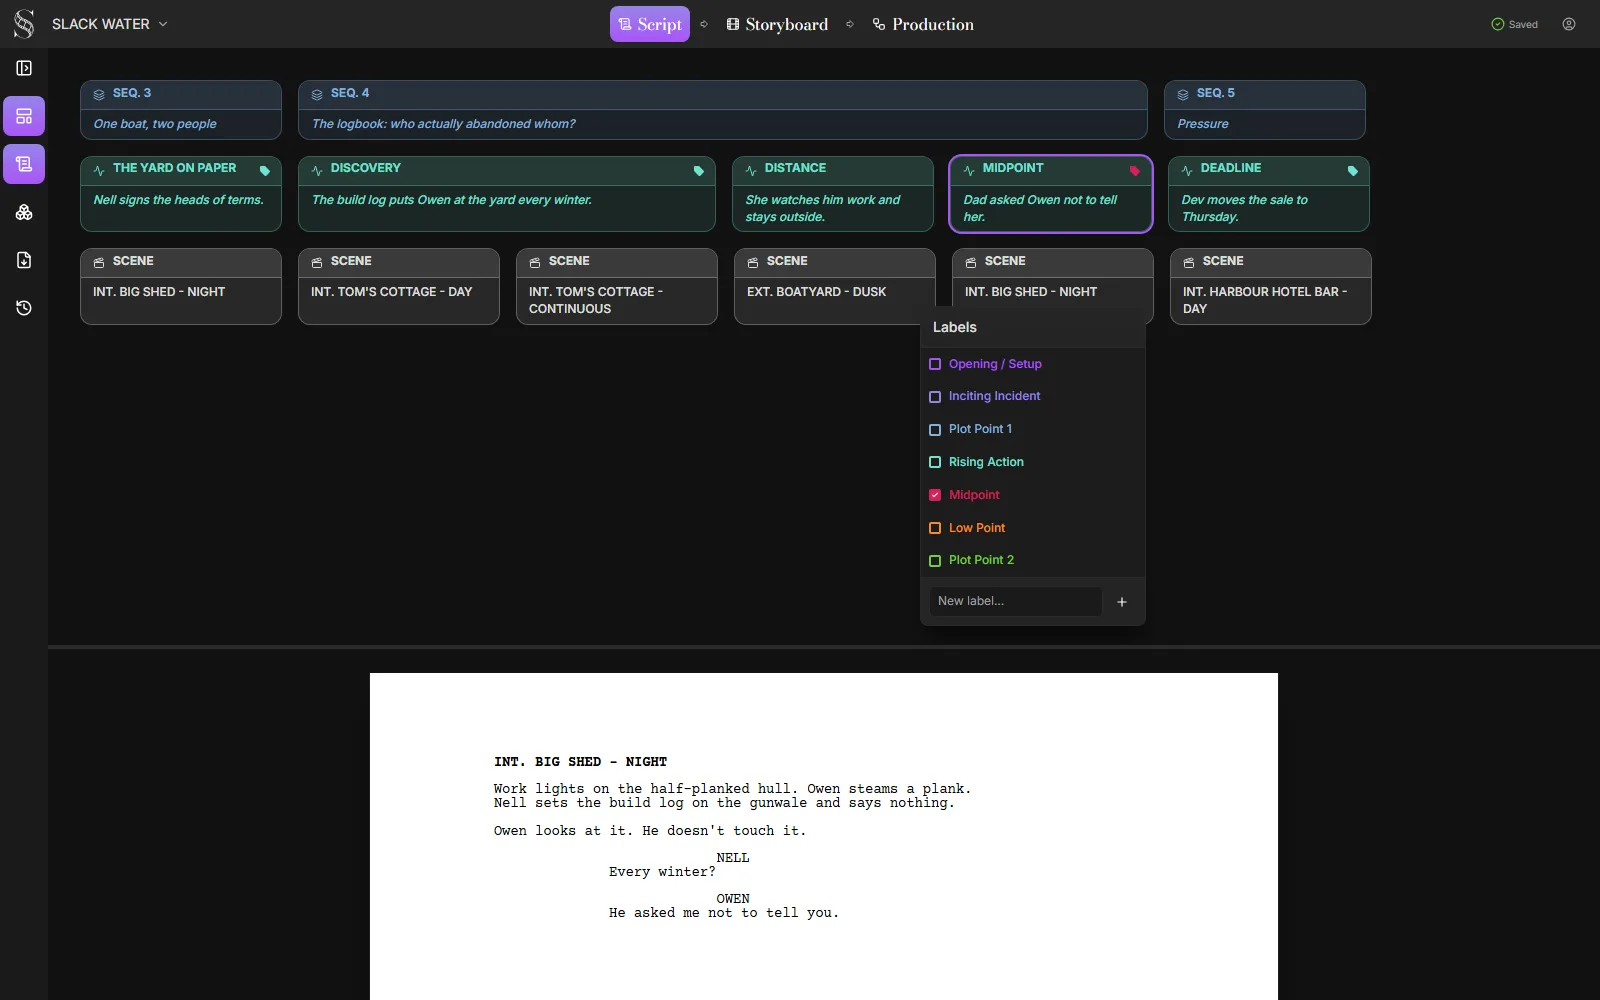Image resolution: width=1600 pixels, height=1000 pixels.
Task: Switch to the Storyboard tab
Action: pyautogui.click(x=777, y=24)
